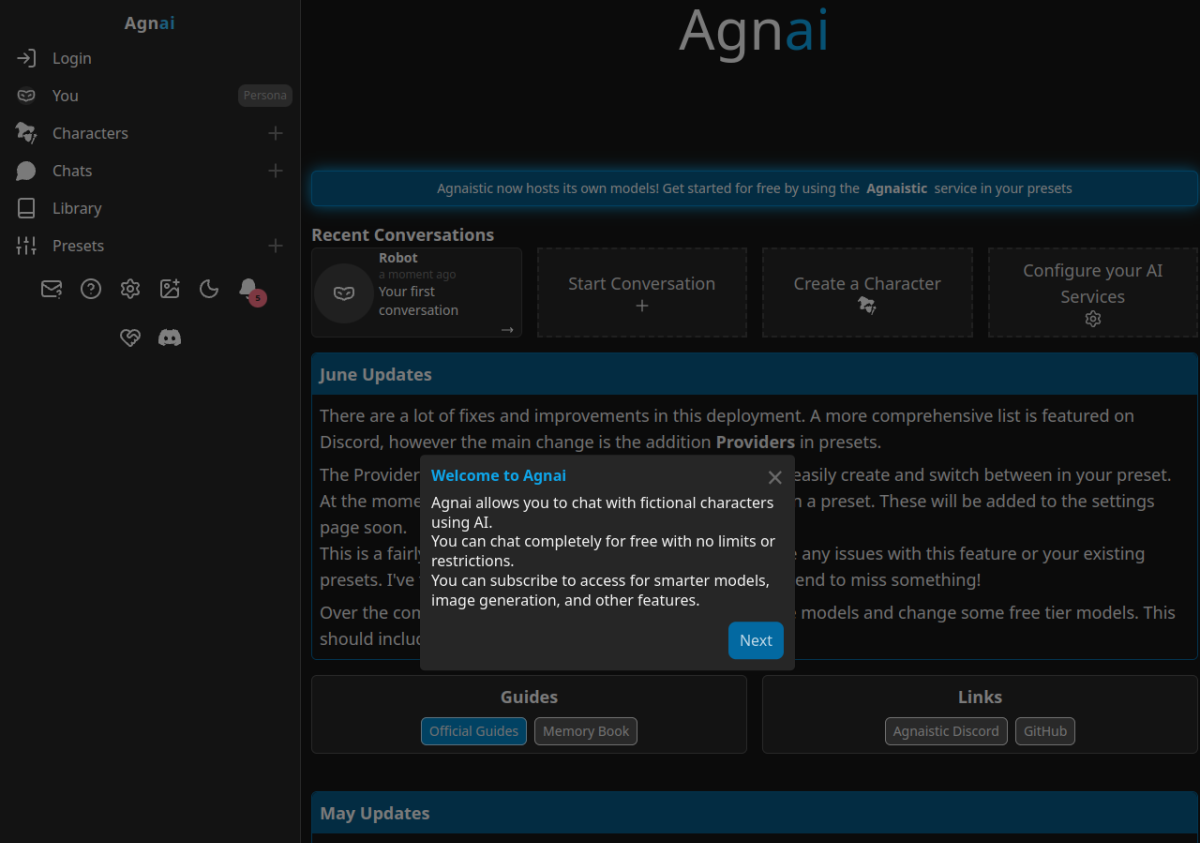The image size is (1200, 843).
Task: Click the Presets sliders icon
Action: click(26, 246)
